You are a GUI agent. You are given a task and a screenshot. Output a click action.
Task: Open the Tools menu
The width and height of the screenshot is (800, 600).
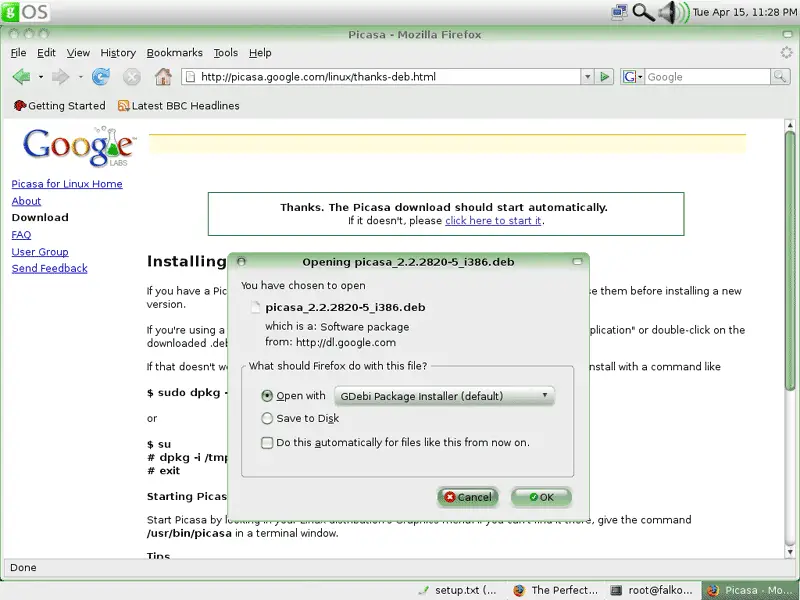click(x=226, y=53)
